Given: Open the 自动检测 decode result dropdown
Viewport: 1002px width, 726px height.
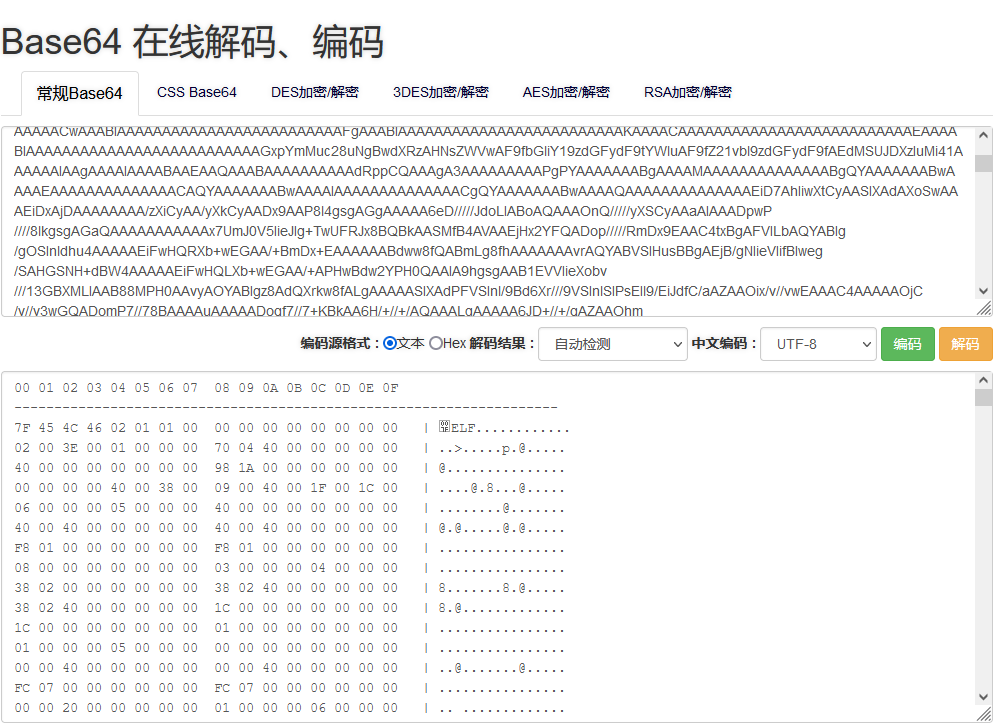Looking at the screenshot, I should (x=613, y=344).
